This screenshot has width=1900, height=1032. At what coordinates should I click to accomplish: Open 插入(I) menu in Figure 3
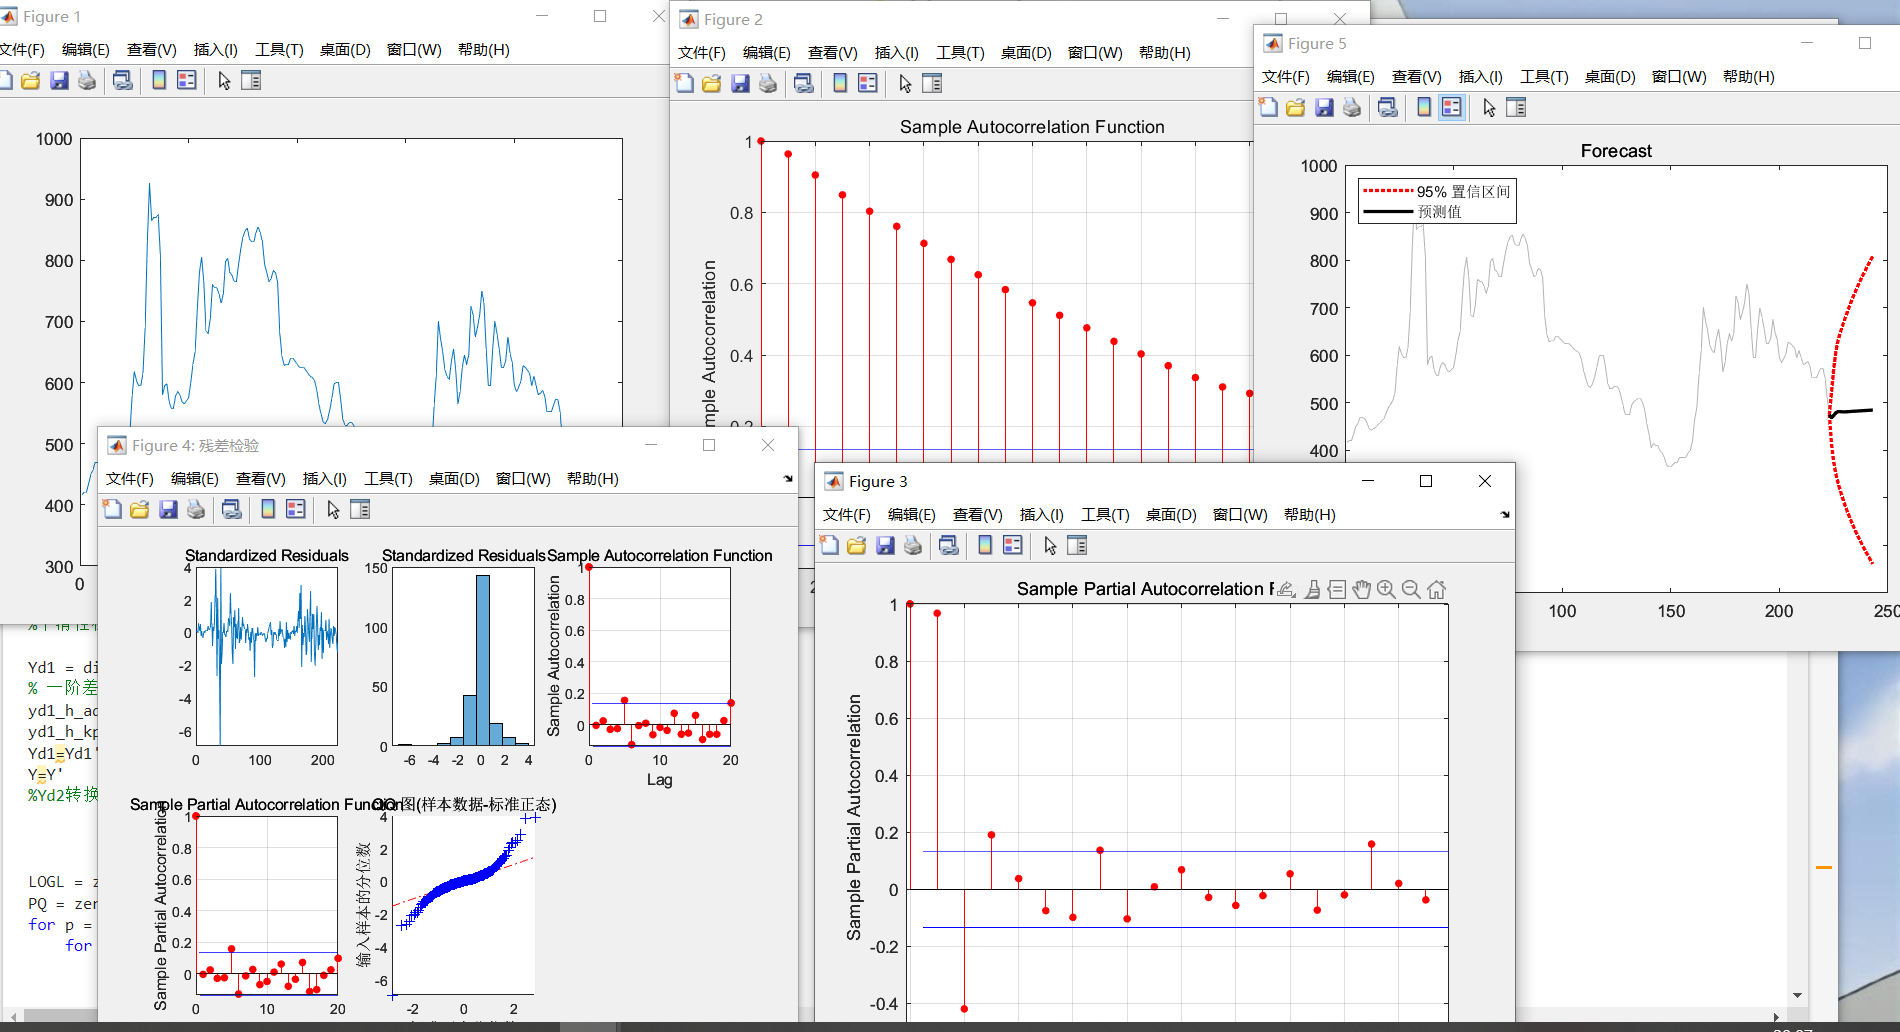click(1041, 515)
